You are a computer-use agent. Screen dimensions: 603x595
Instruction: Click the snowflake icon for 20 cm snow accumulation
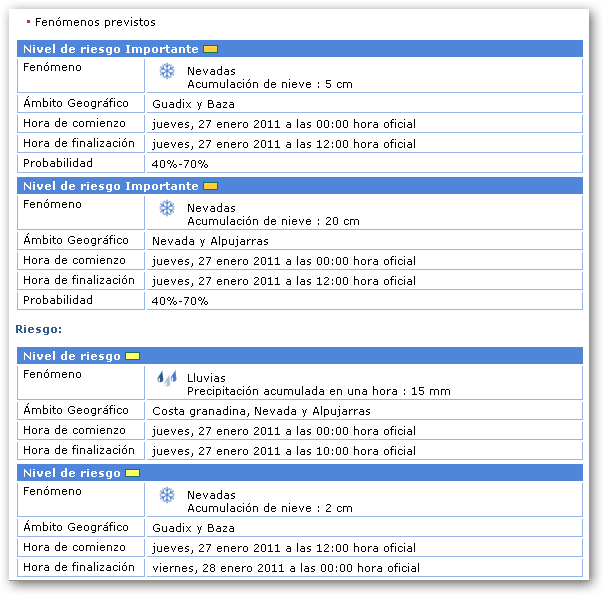(x=167, y=208)
